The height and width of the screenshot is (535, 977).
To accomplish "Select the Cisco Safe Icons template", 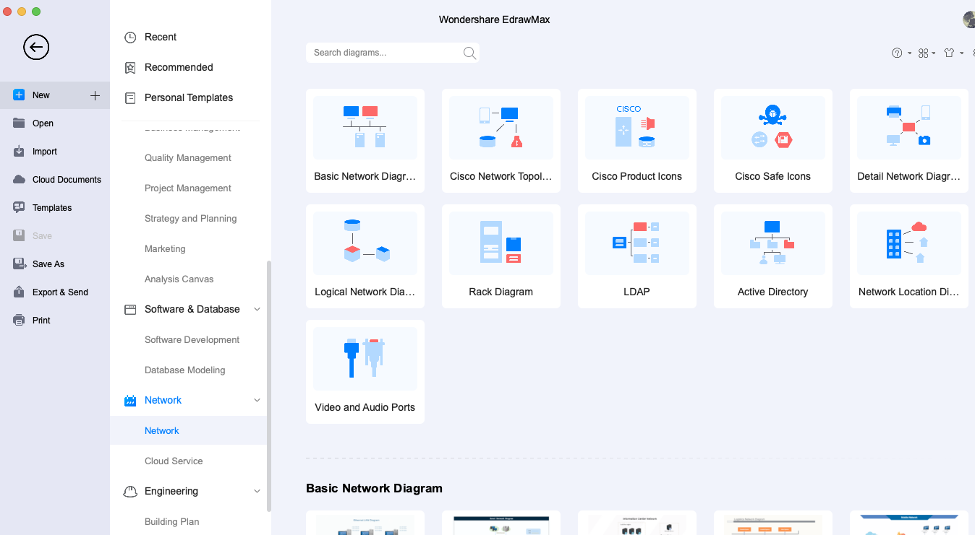I will tap(773, 141).
